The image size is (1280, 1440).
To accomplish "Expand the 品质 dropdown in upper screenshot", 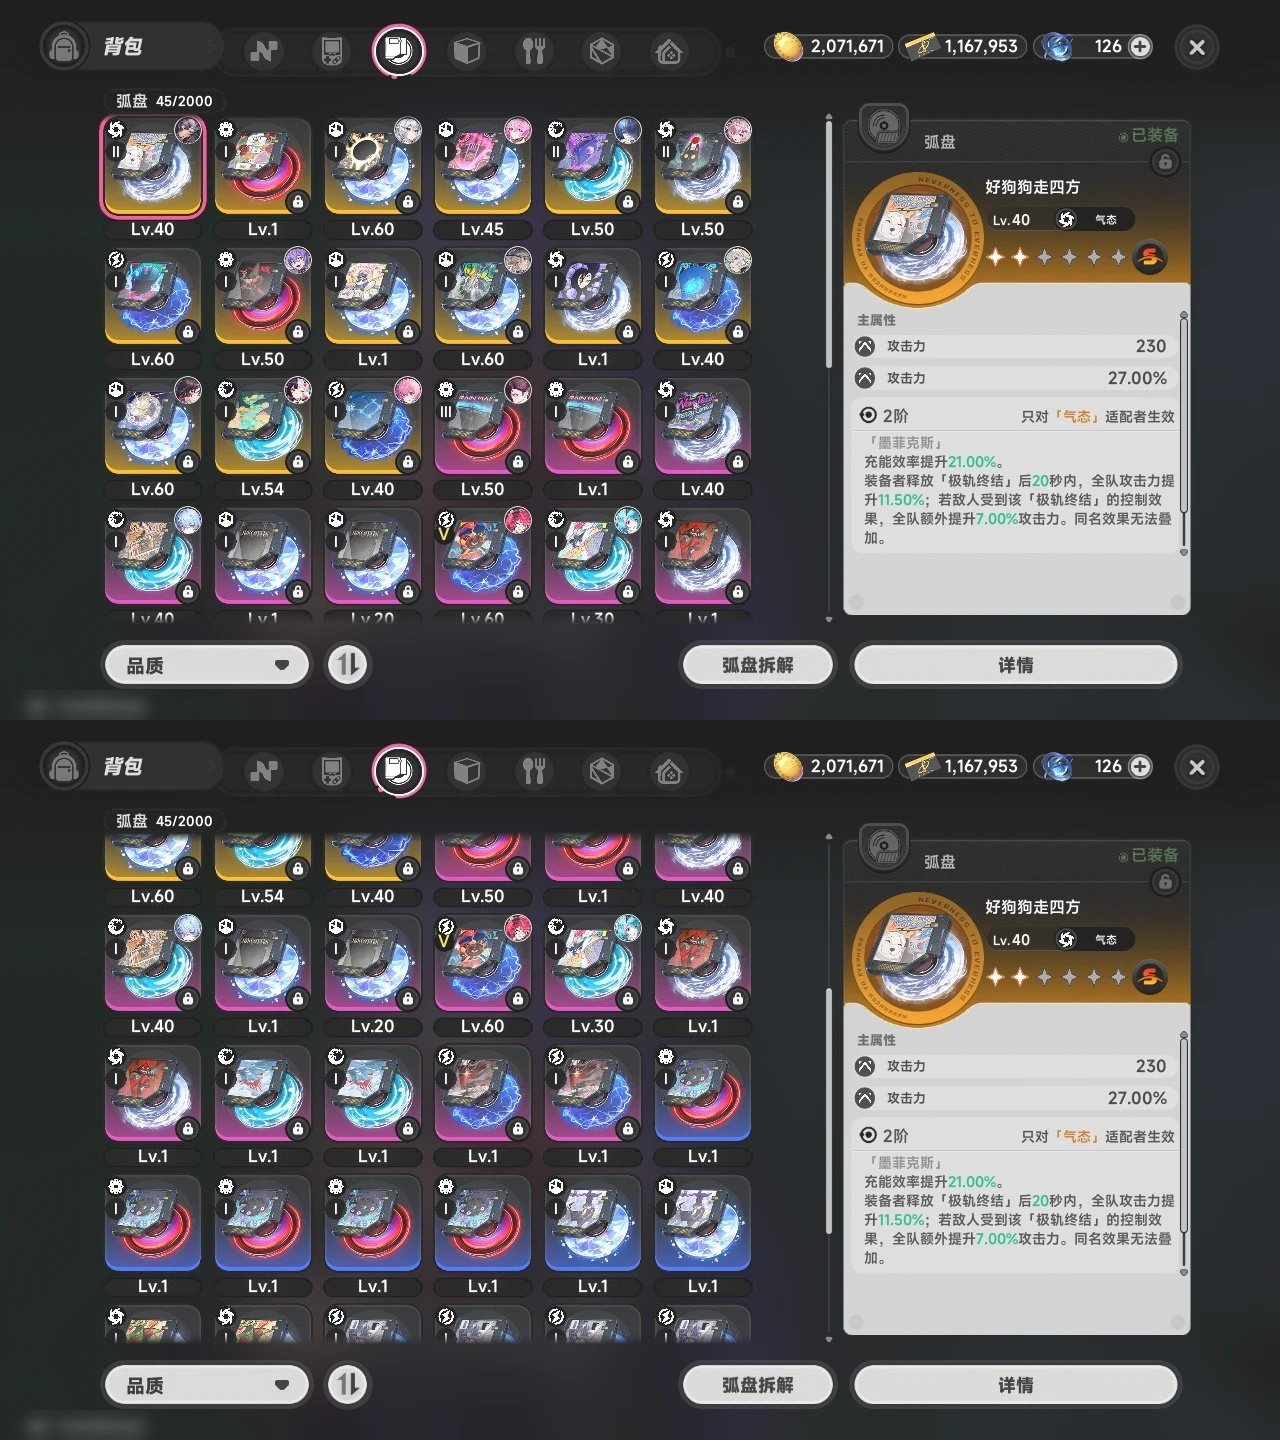I will click(207, 665).
